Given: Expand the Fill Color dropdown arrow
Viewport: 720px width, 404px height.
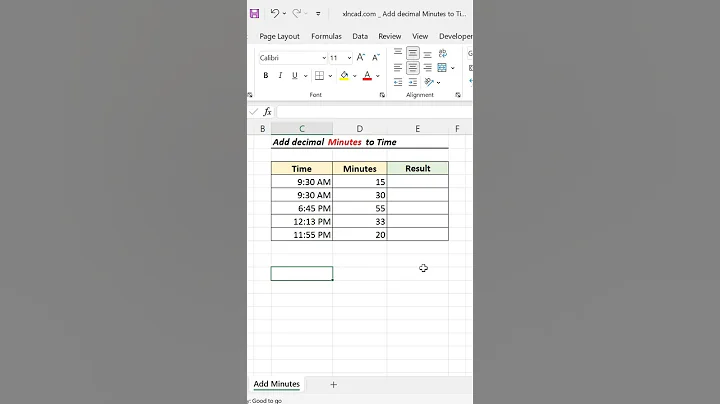Looking at the screenshot, I should click(x=354, y=76).
